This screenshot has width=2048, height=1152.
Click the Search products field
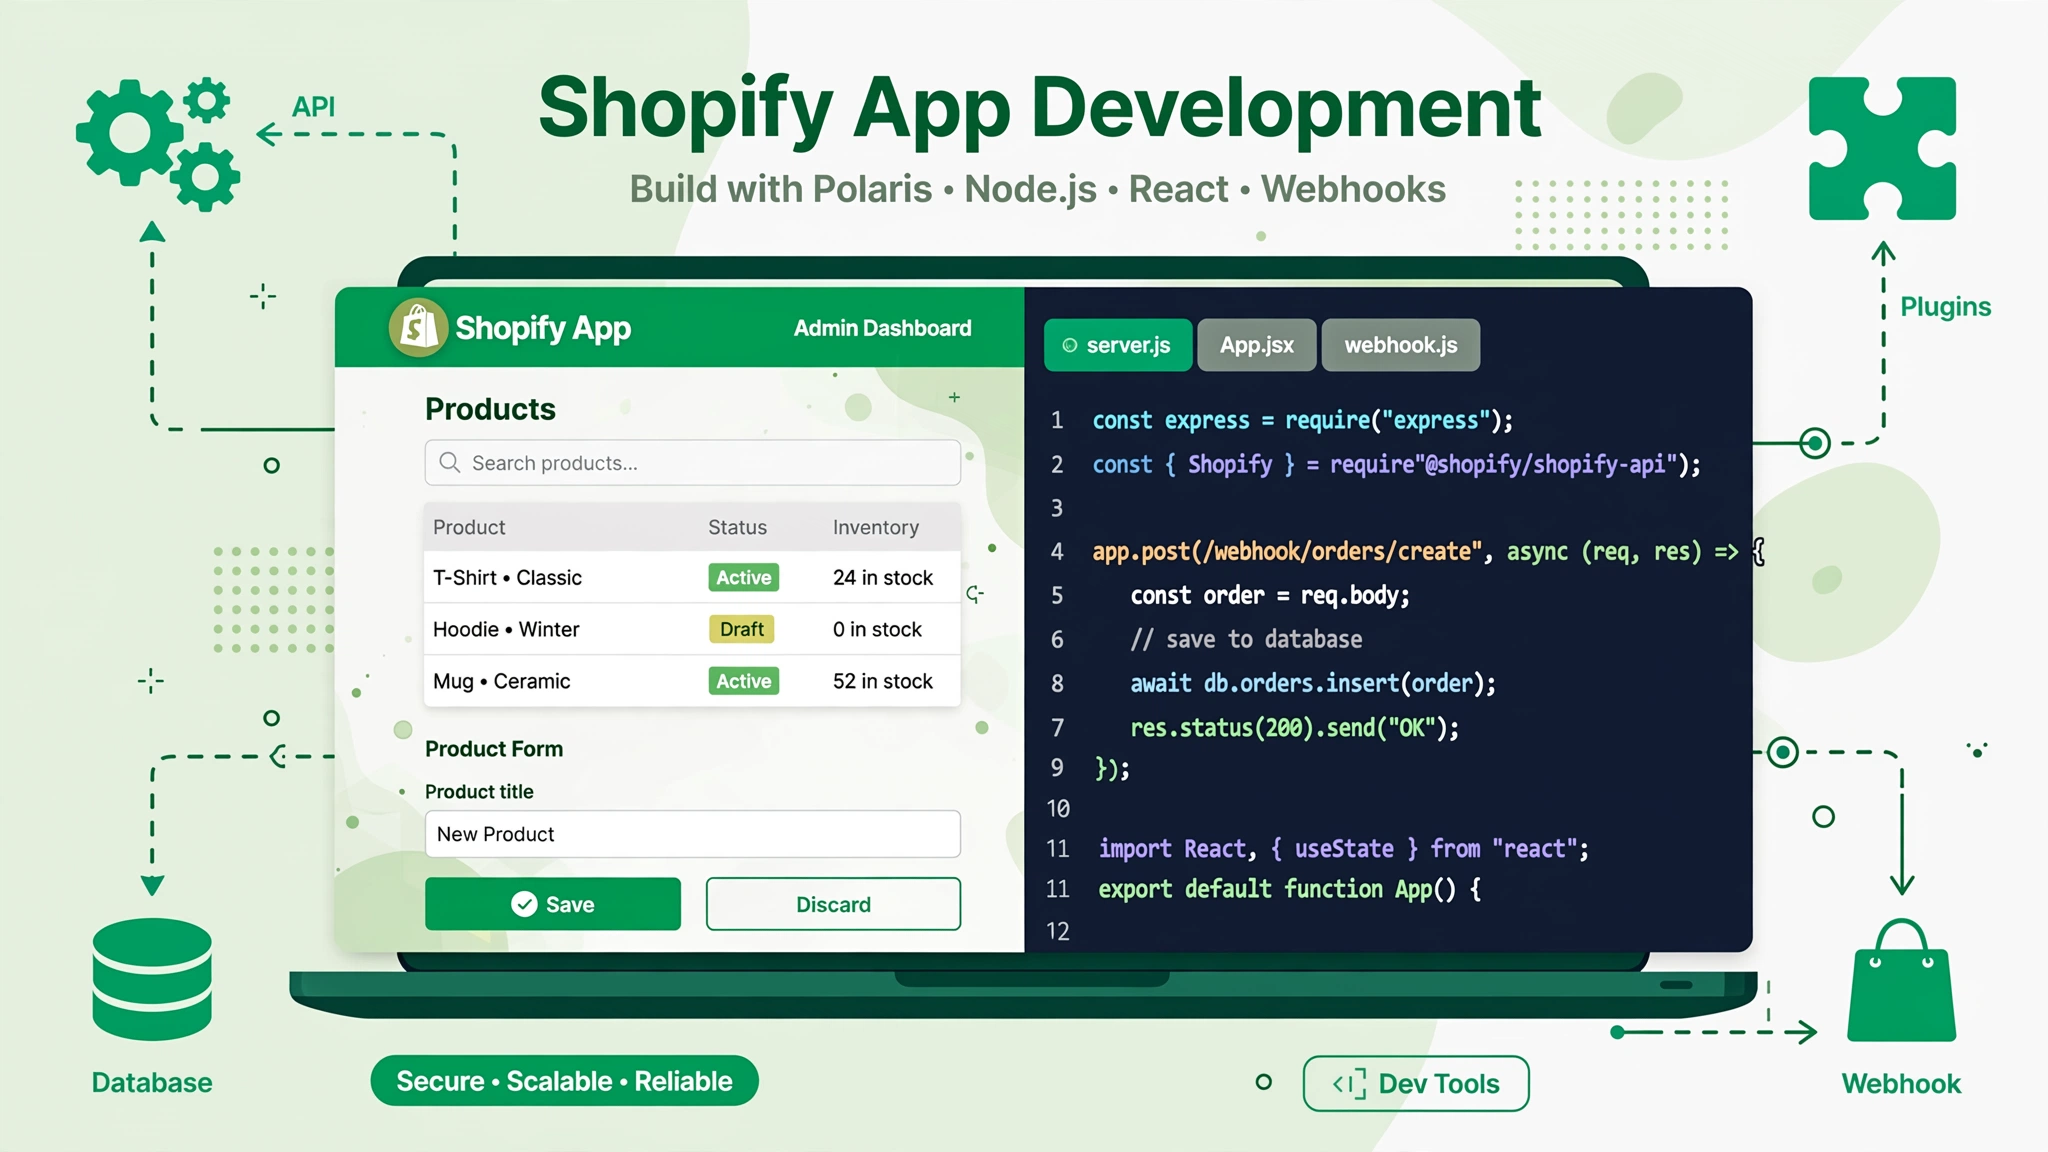(x=692, y=462)
